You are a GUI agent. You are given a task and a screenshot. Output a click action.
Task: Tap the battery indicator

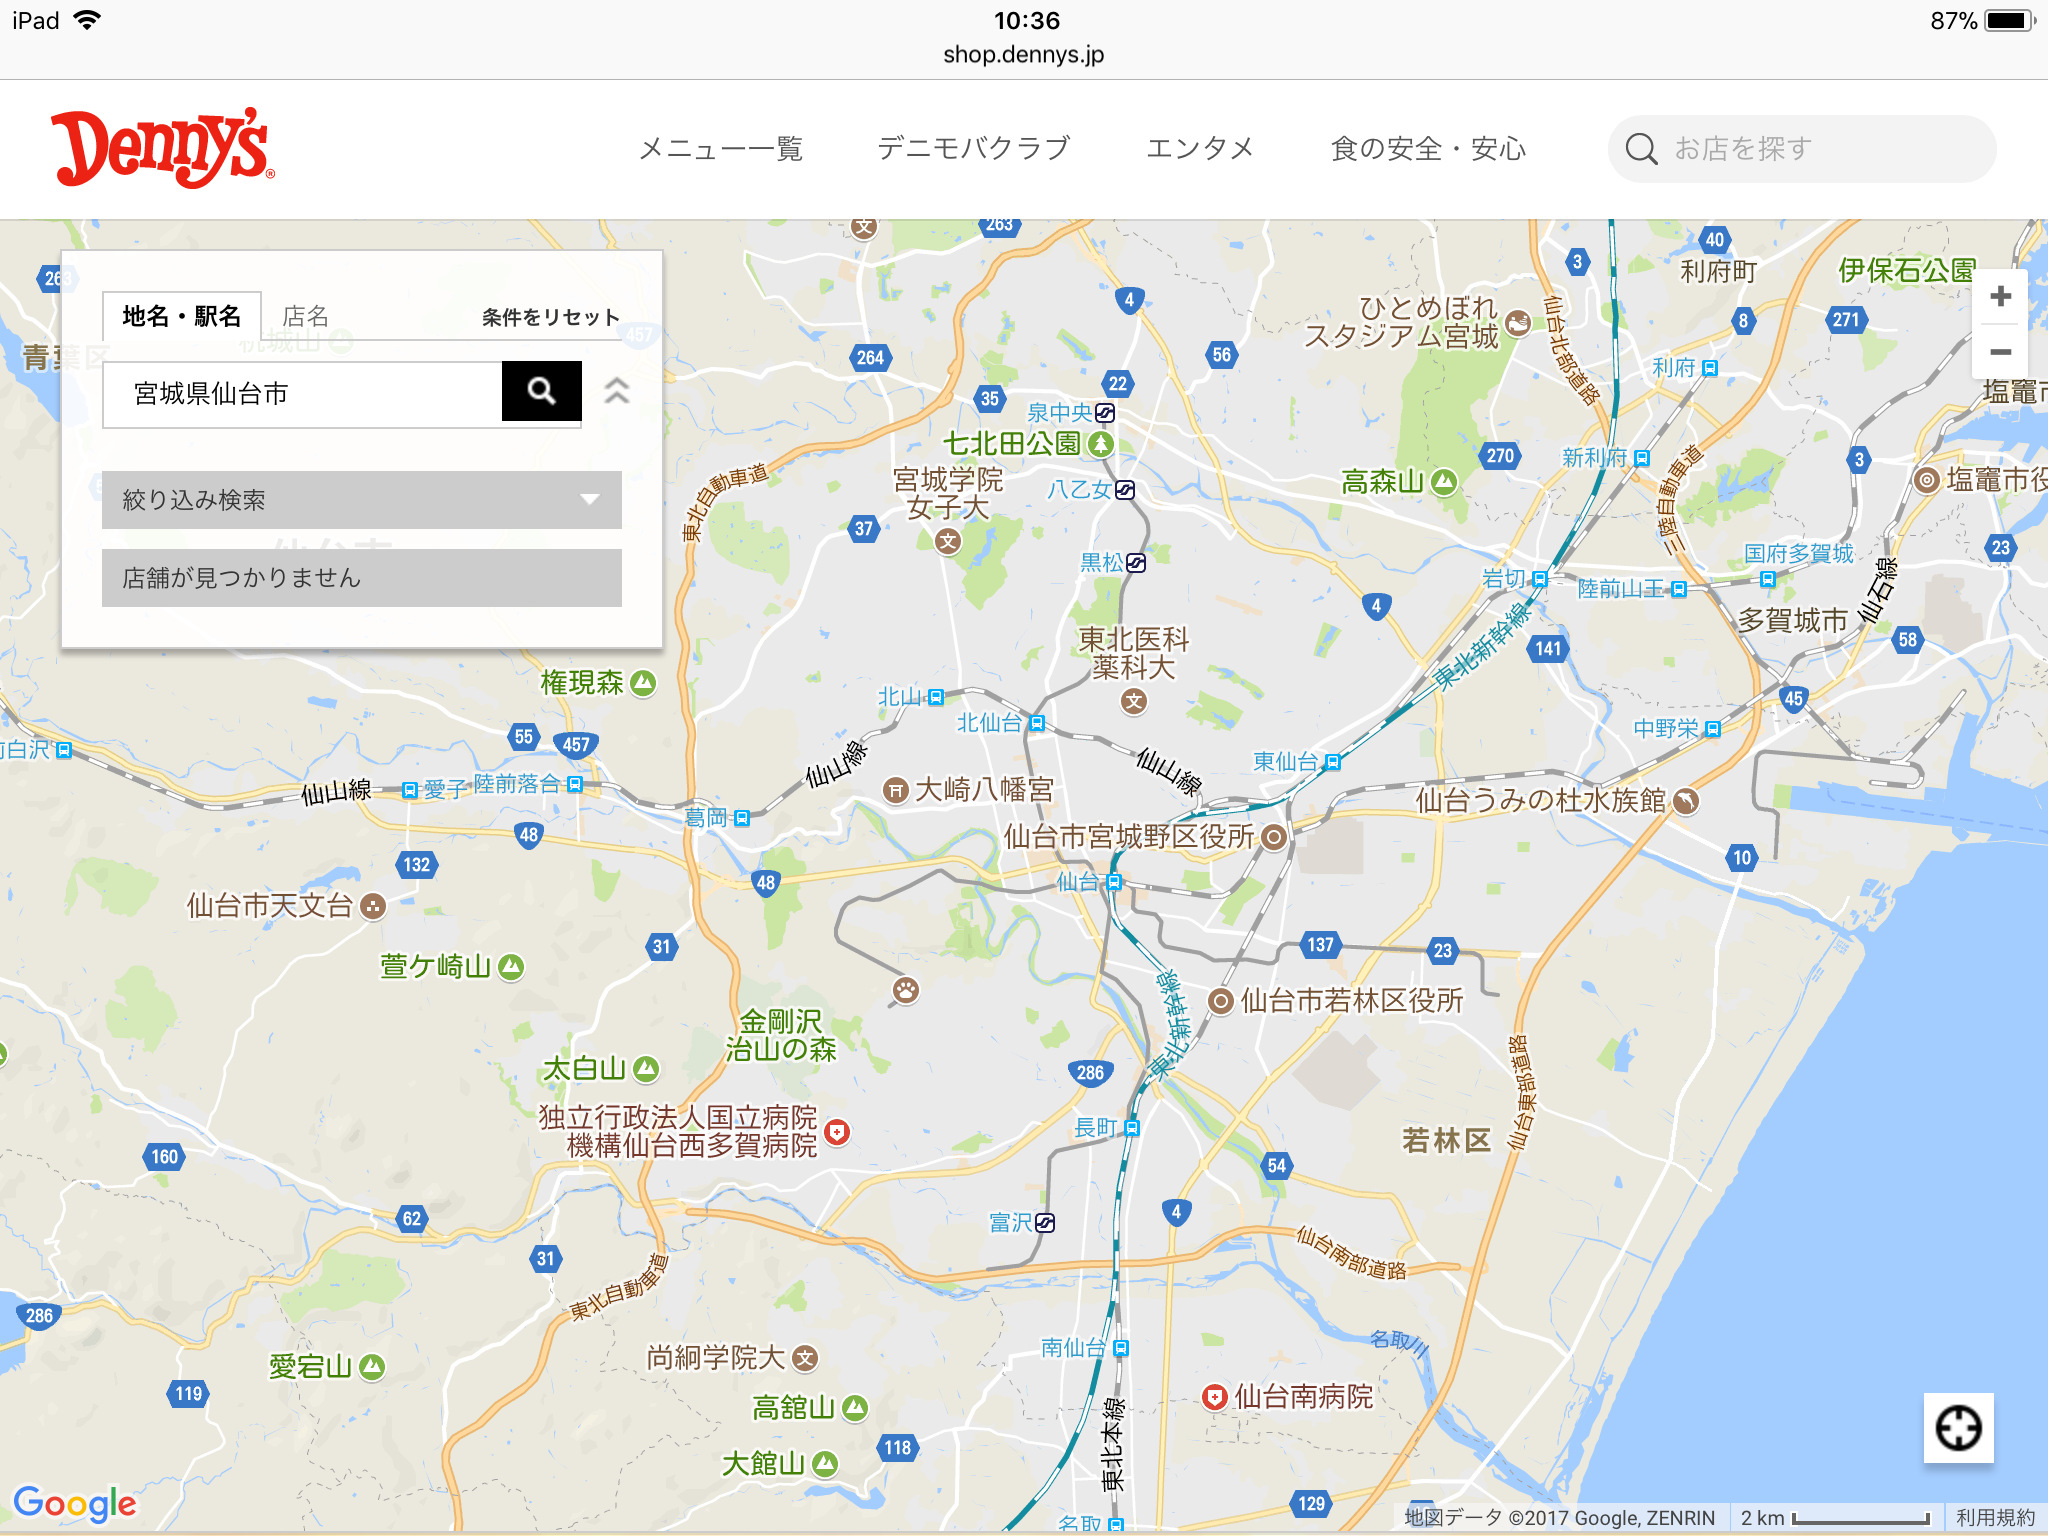[x=2010, y=21]
